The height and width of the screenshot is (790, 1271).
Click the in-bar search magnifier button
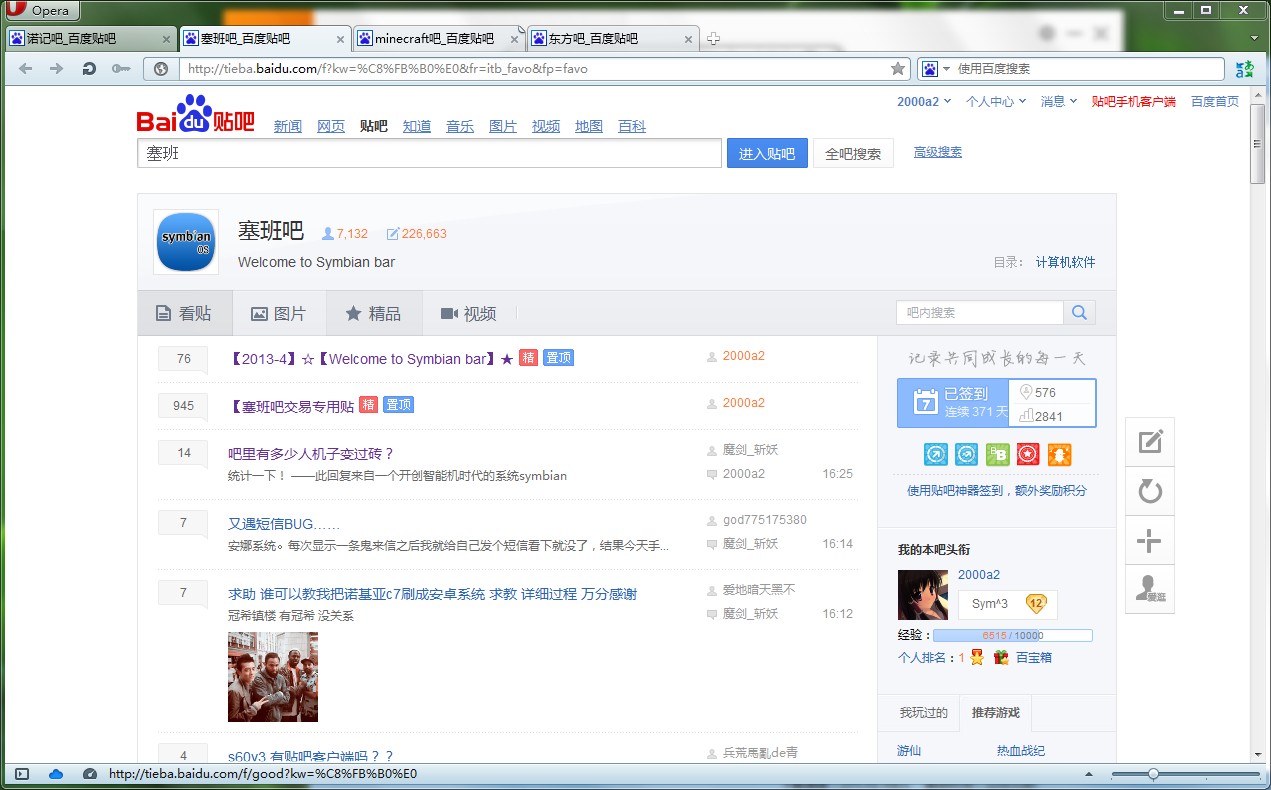[x=1079, y=313]
